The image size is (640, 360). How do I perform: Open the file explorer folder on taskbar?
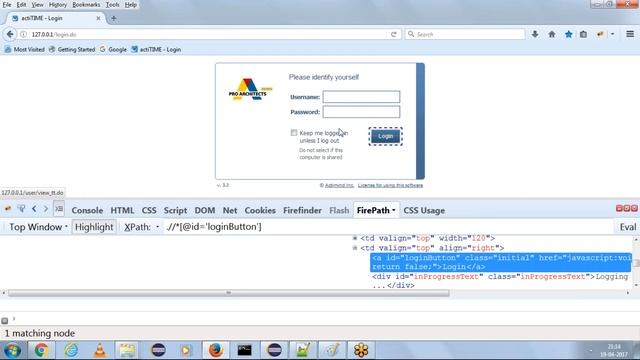[127, 350]
